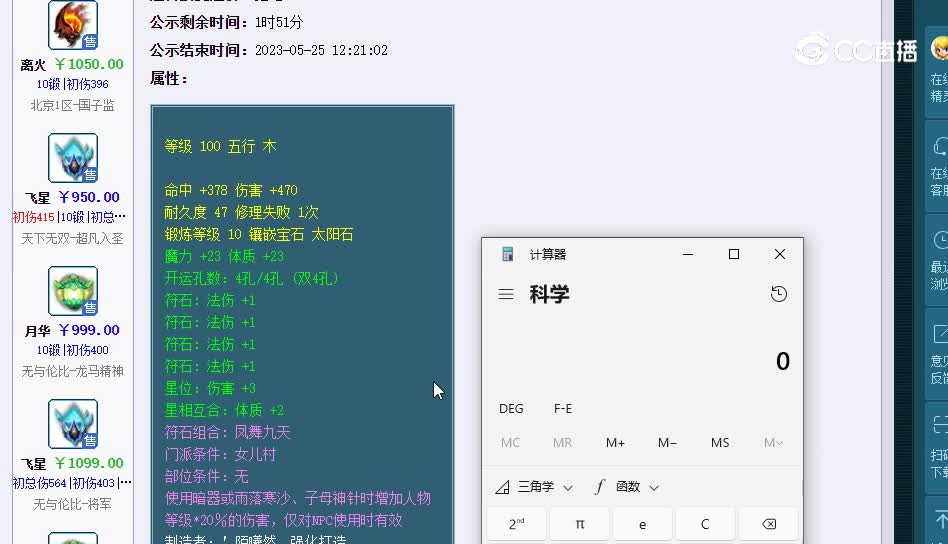Viewport: 948px width, 544px height.
Task: Open the 飞星 ¥950.00 listing link
Action: [72, 198]
